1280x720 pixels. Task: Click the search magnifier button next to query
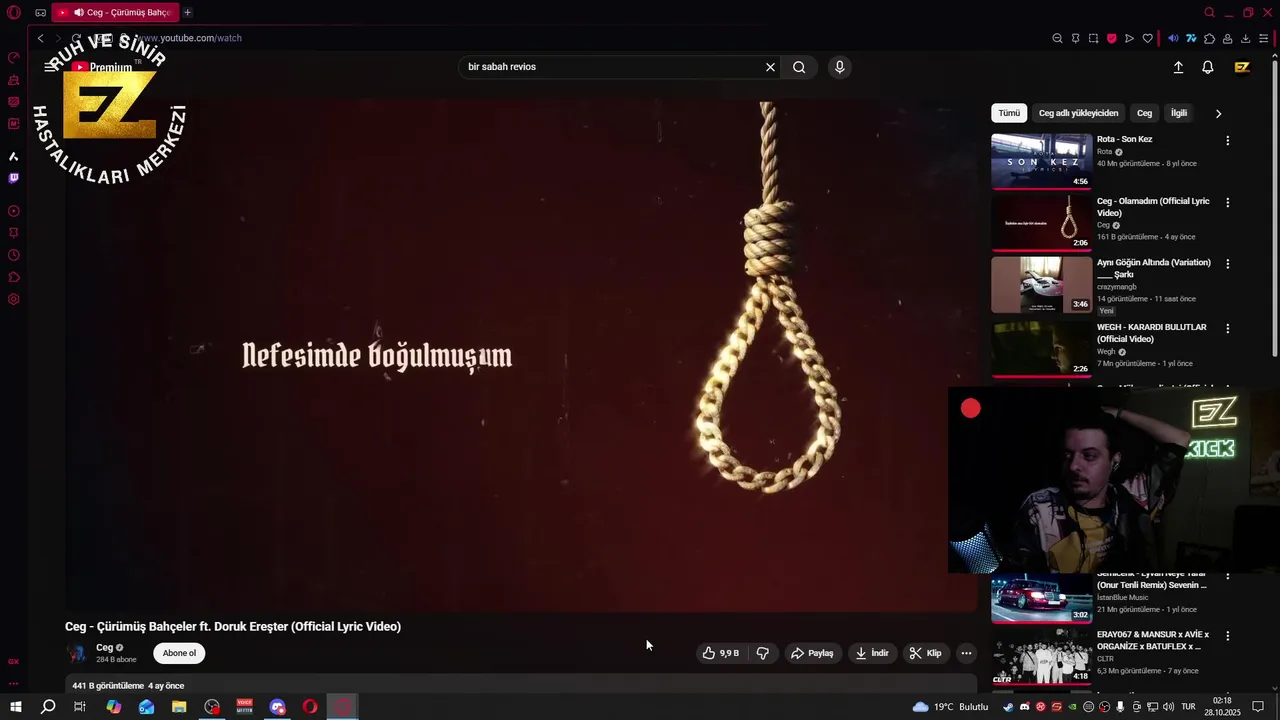(x=799, y=67)
